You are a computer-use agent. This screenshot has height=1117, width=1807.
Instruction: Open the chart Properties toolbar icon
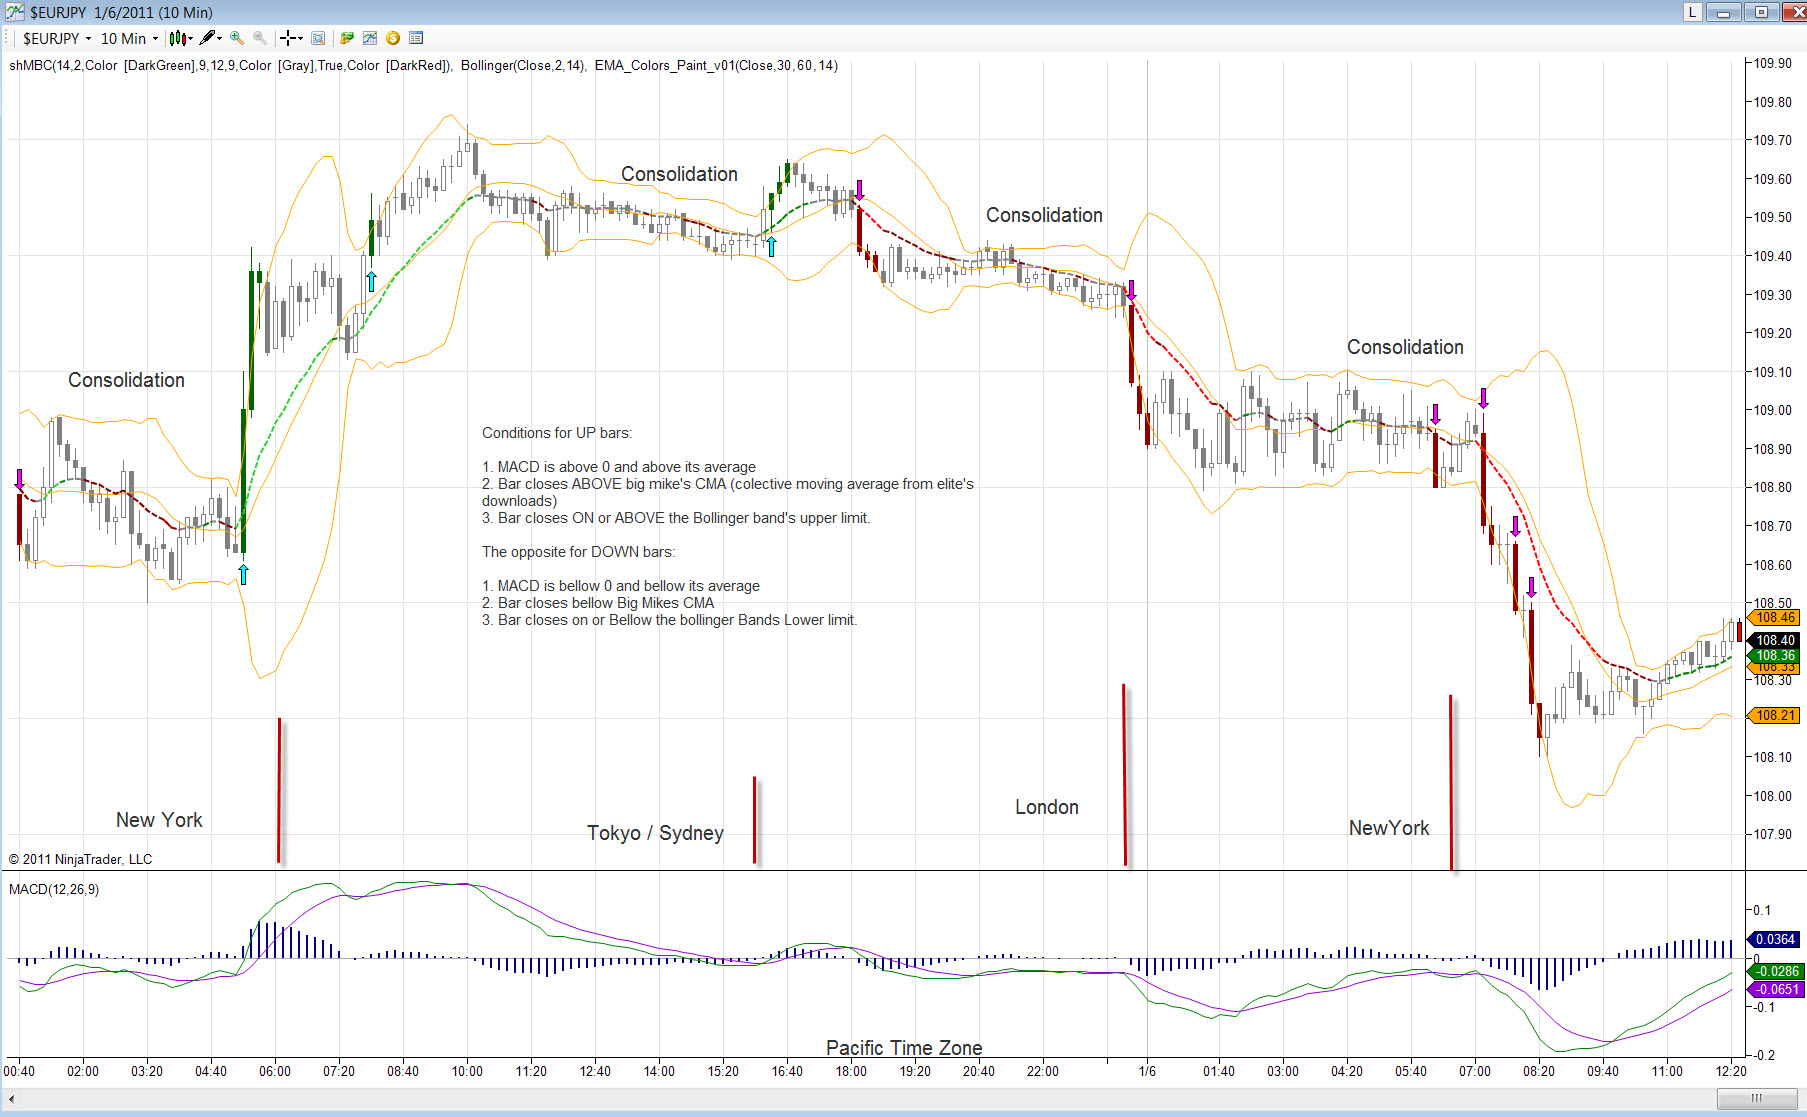point(416,38)
